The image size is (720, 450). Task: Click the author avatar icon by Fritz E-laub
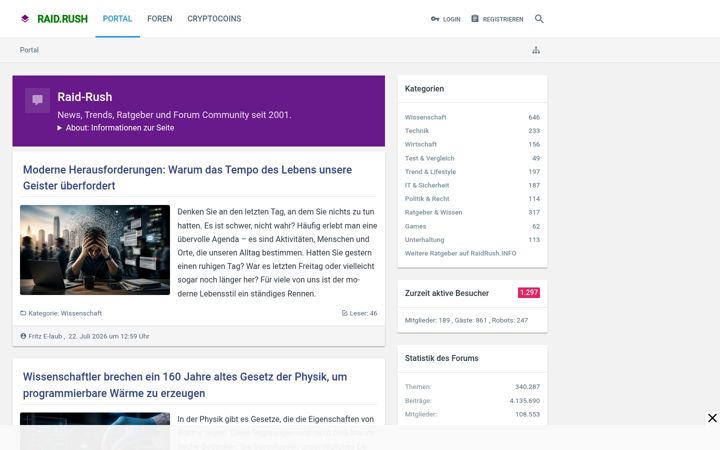pyautogui.click(x=23, y=336)
